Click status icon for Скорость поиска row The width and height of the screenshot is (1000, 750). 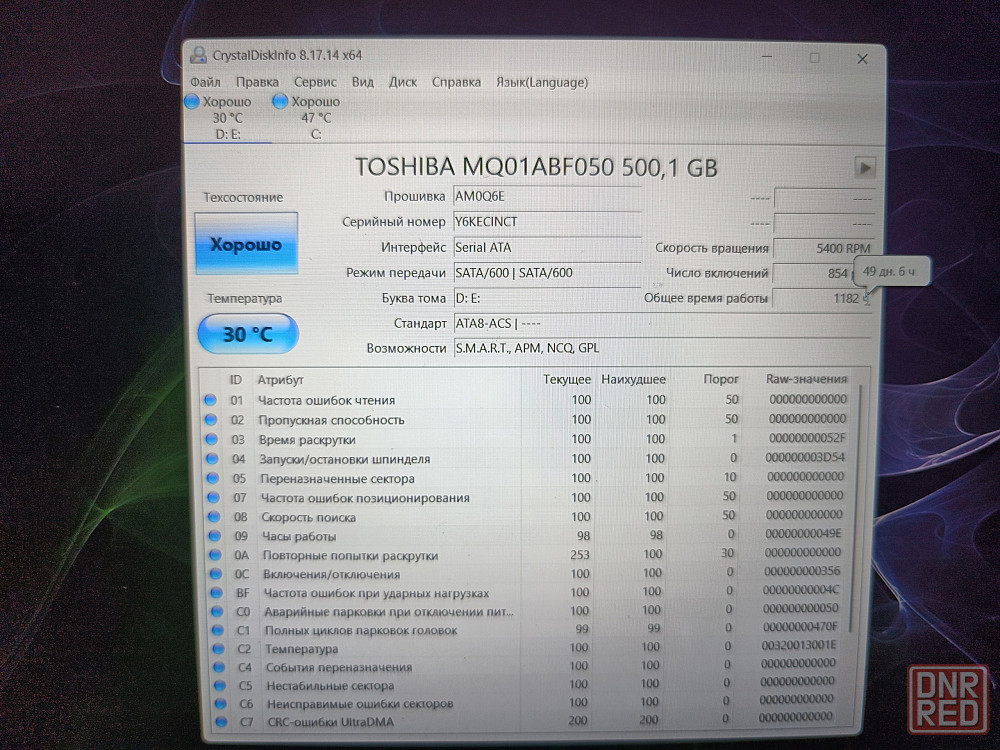click(214, 517)
